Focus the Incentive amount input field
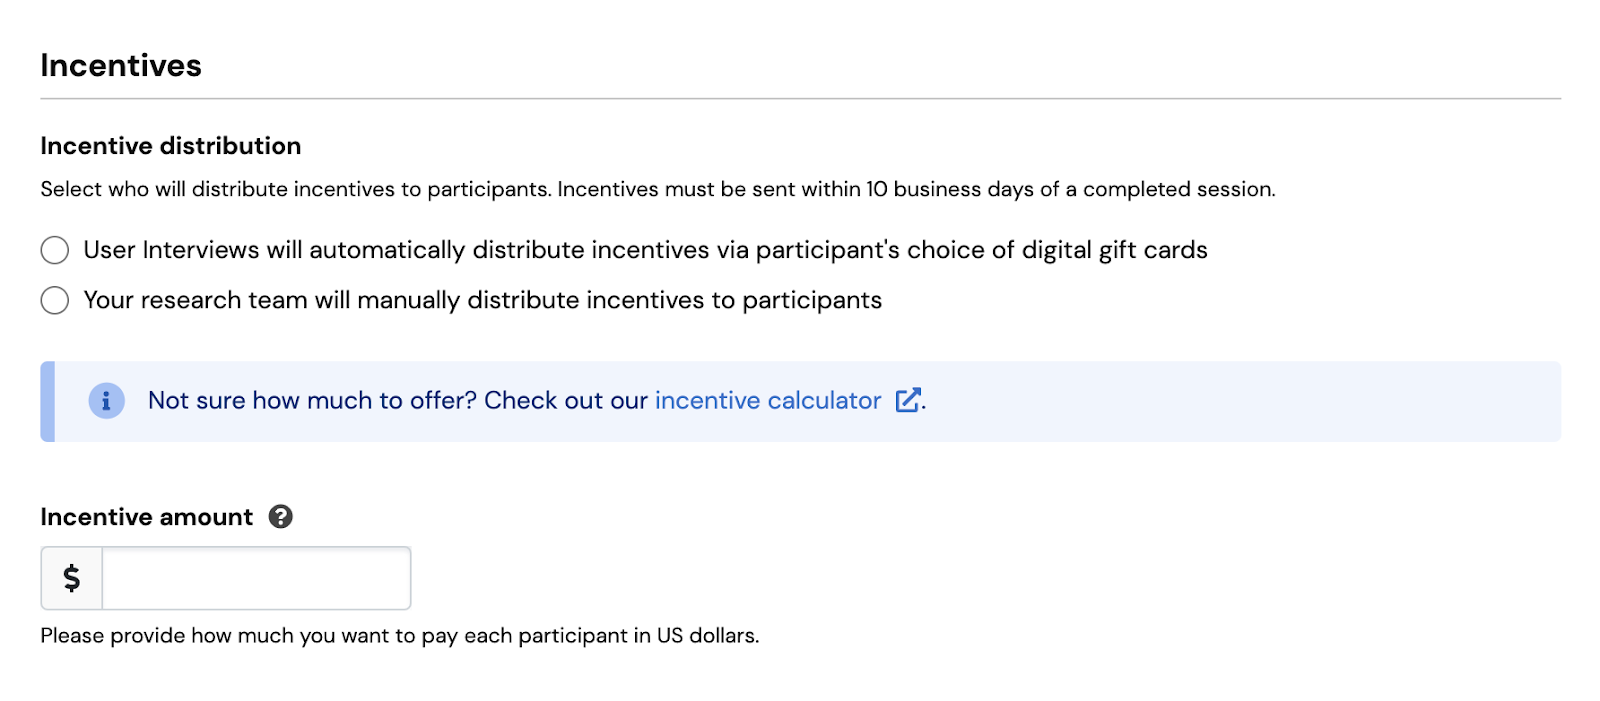Image resolution: width=1600 pixels, height=701 pixels. pyautogui.click(x=256, y=578)
